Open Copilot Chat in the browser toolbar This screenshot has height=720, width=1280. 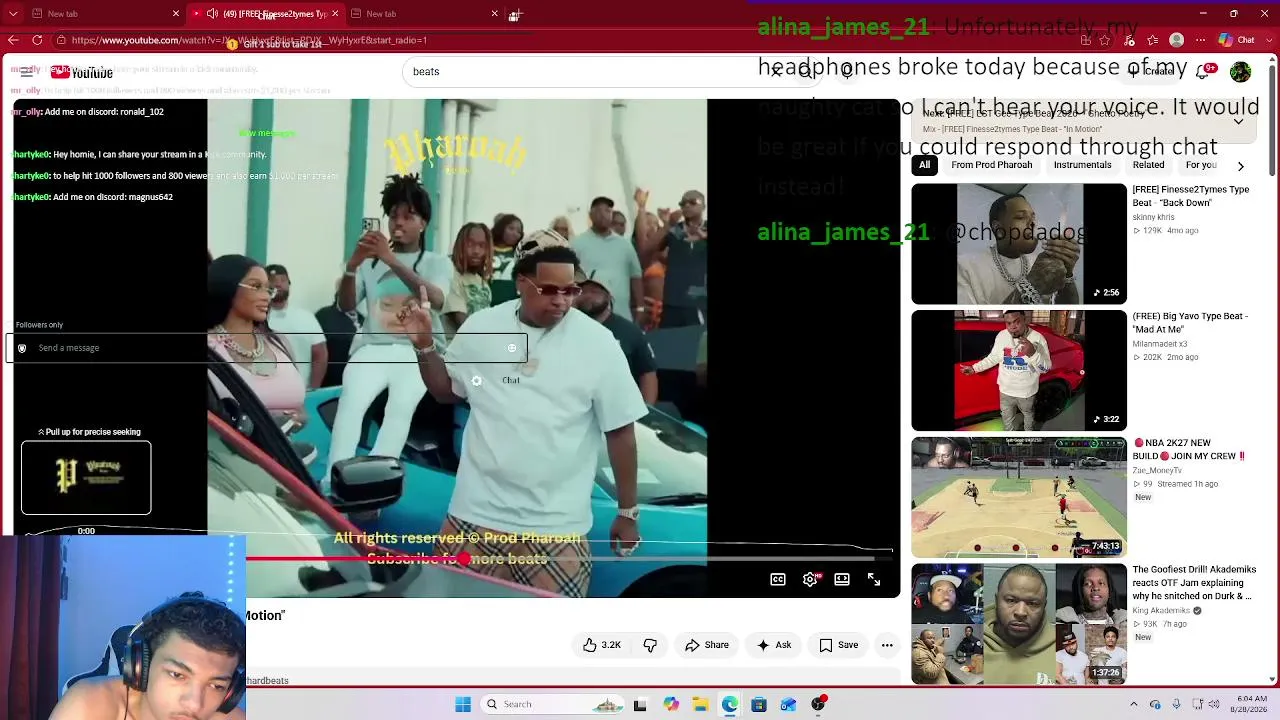point(1236,40)
